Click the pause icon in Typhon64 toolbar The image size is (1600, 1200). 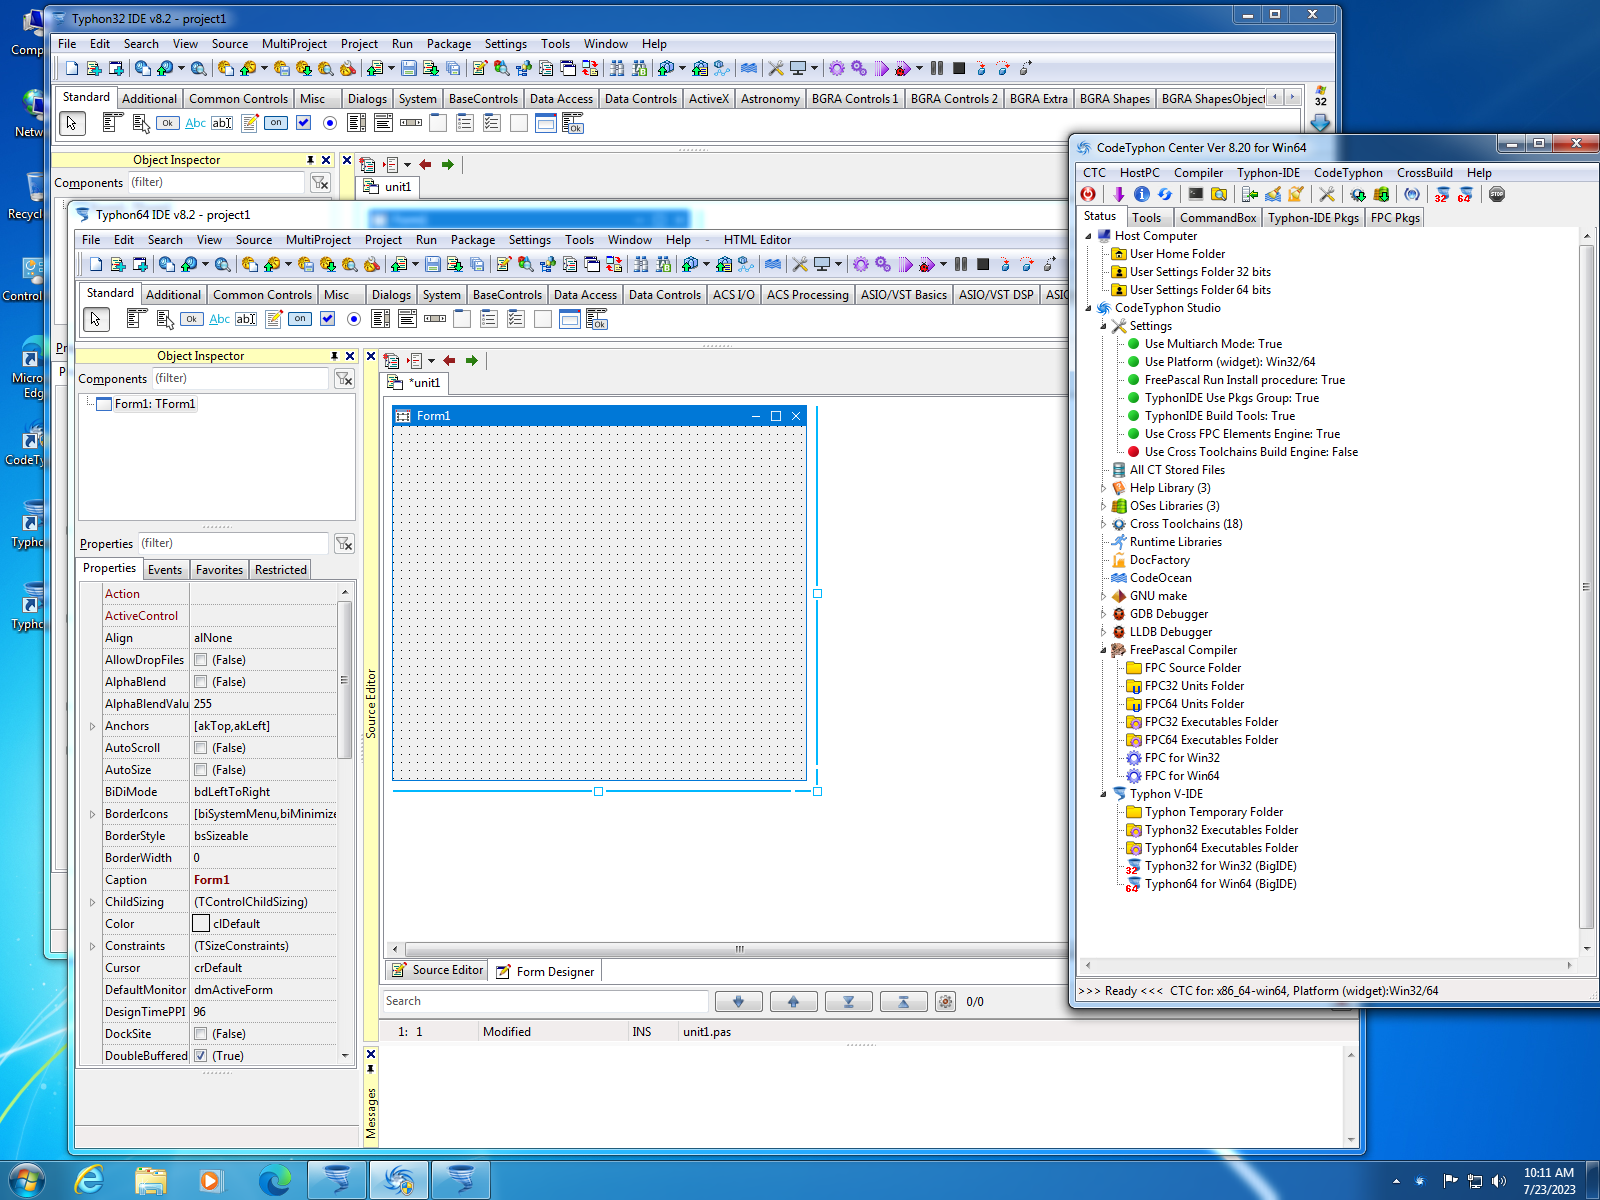pyautogui.click(x=961, y=265)
